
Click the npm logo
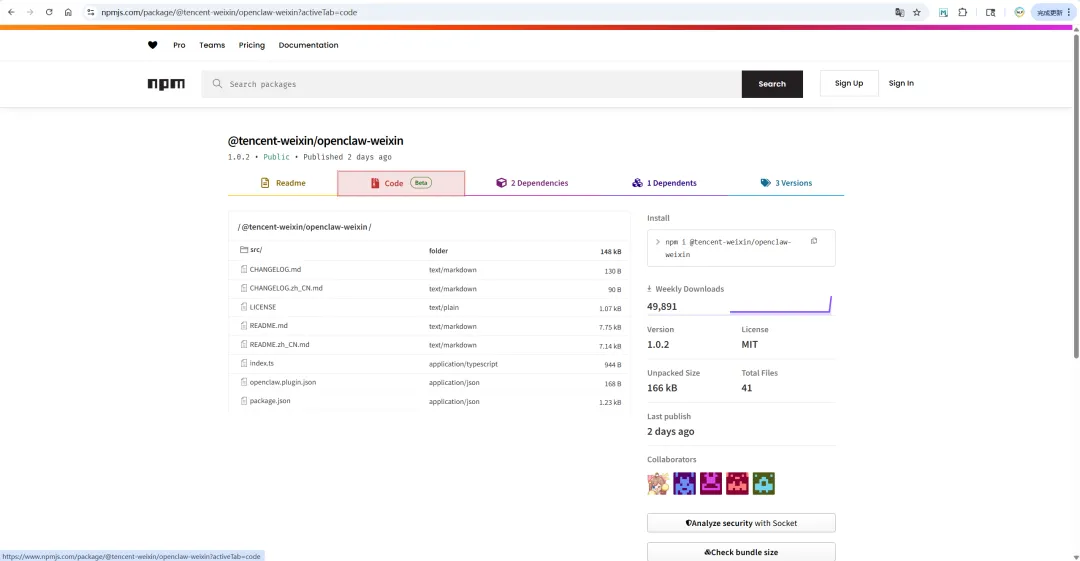pos(166,84)
